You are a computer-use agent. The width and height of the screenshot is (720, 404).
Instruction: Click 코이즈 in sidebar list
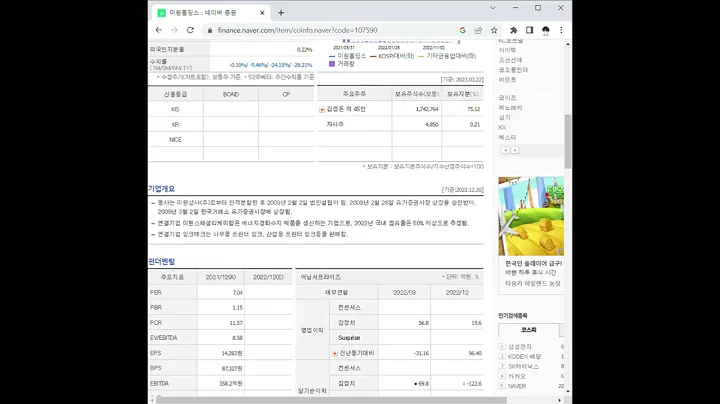coord(507,98)
